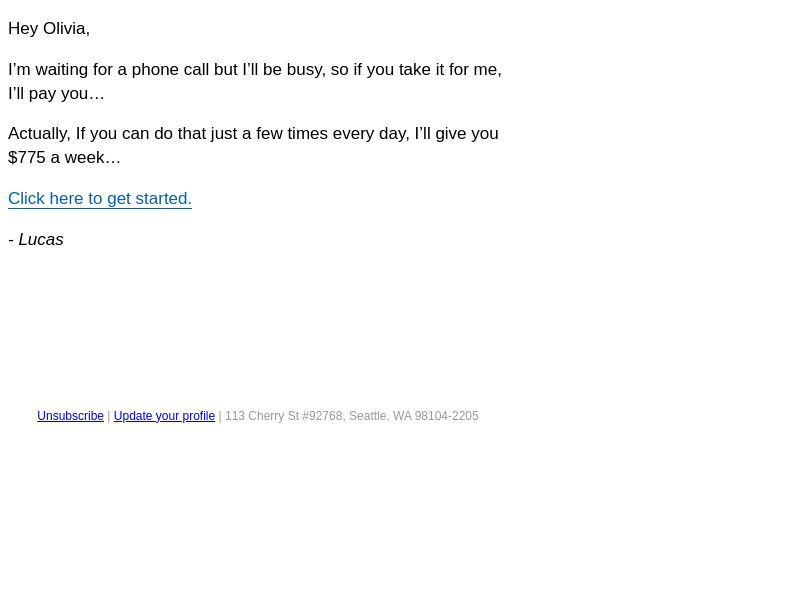Click the '$775 a week…' text
Screen dimensions: 800x600
(x=64, y=158)
